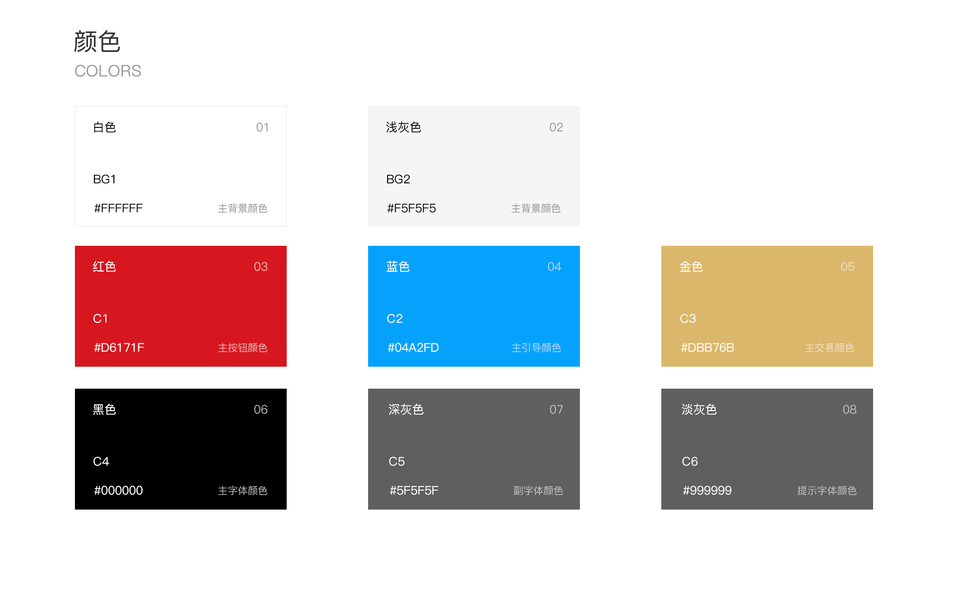Click the 提示字体颜色 description
The height and width of the screenshot is (600, 959).
[827, 491]
